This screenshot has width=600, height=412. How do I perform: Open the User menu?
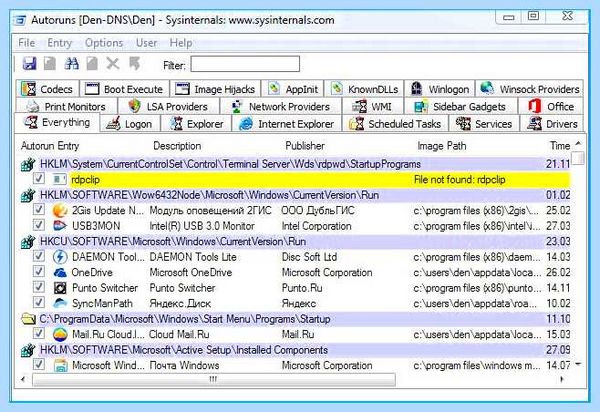pyautogui.click(x=146, y=43)
